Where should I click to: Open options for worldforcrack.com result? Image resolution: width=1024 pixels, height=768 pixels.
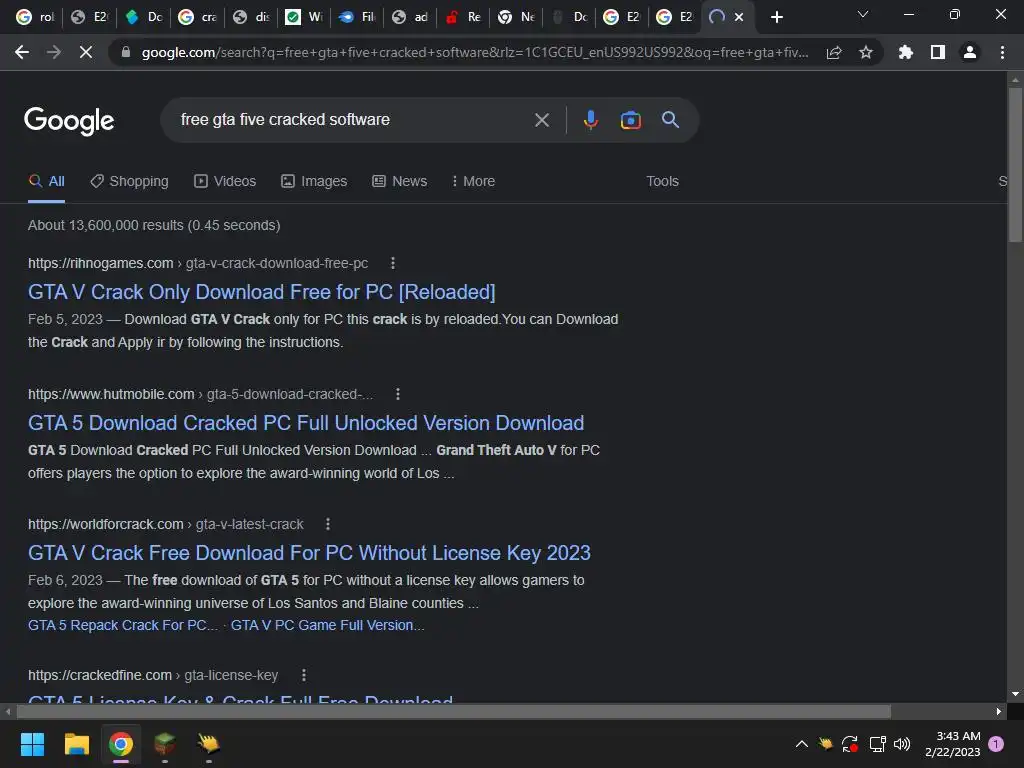click(x=328, y=524)
